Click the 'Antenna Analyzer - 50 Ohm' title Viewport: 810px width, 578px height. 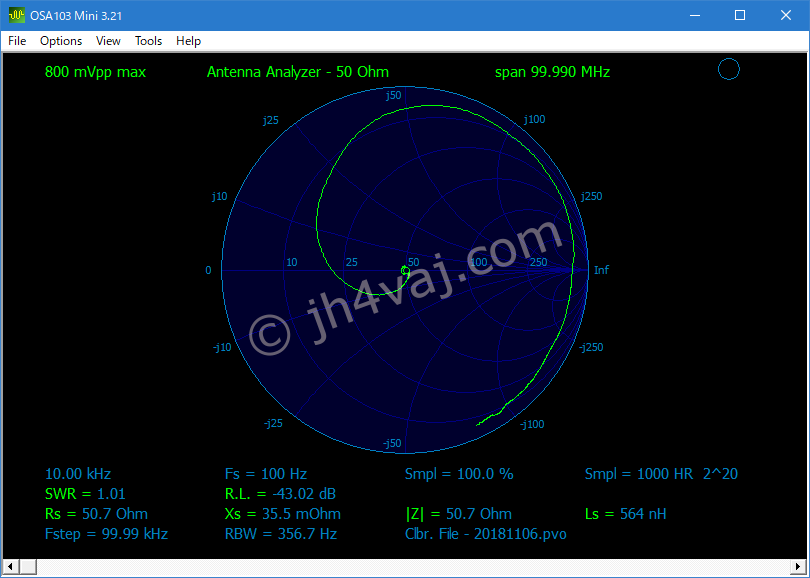pyautogui.click(x=298, y=72)
